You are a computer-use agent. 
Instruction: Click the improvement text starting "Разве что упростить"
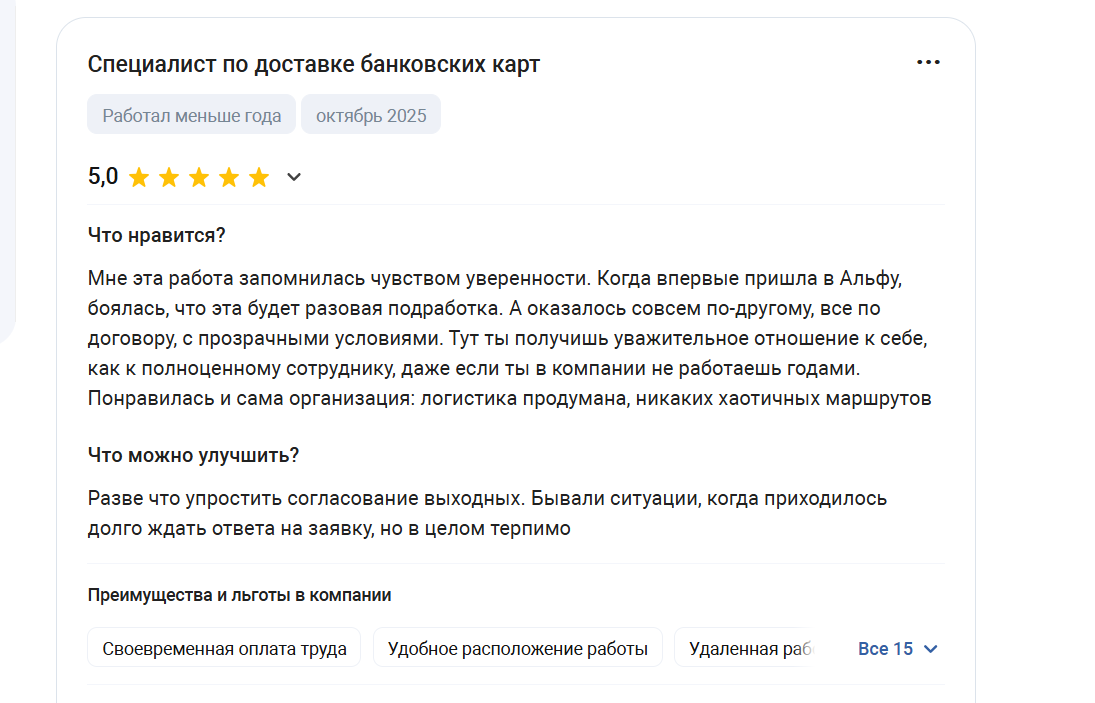(x=487, y=513)
